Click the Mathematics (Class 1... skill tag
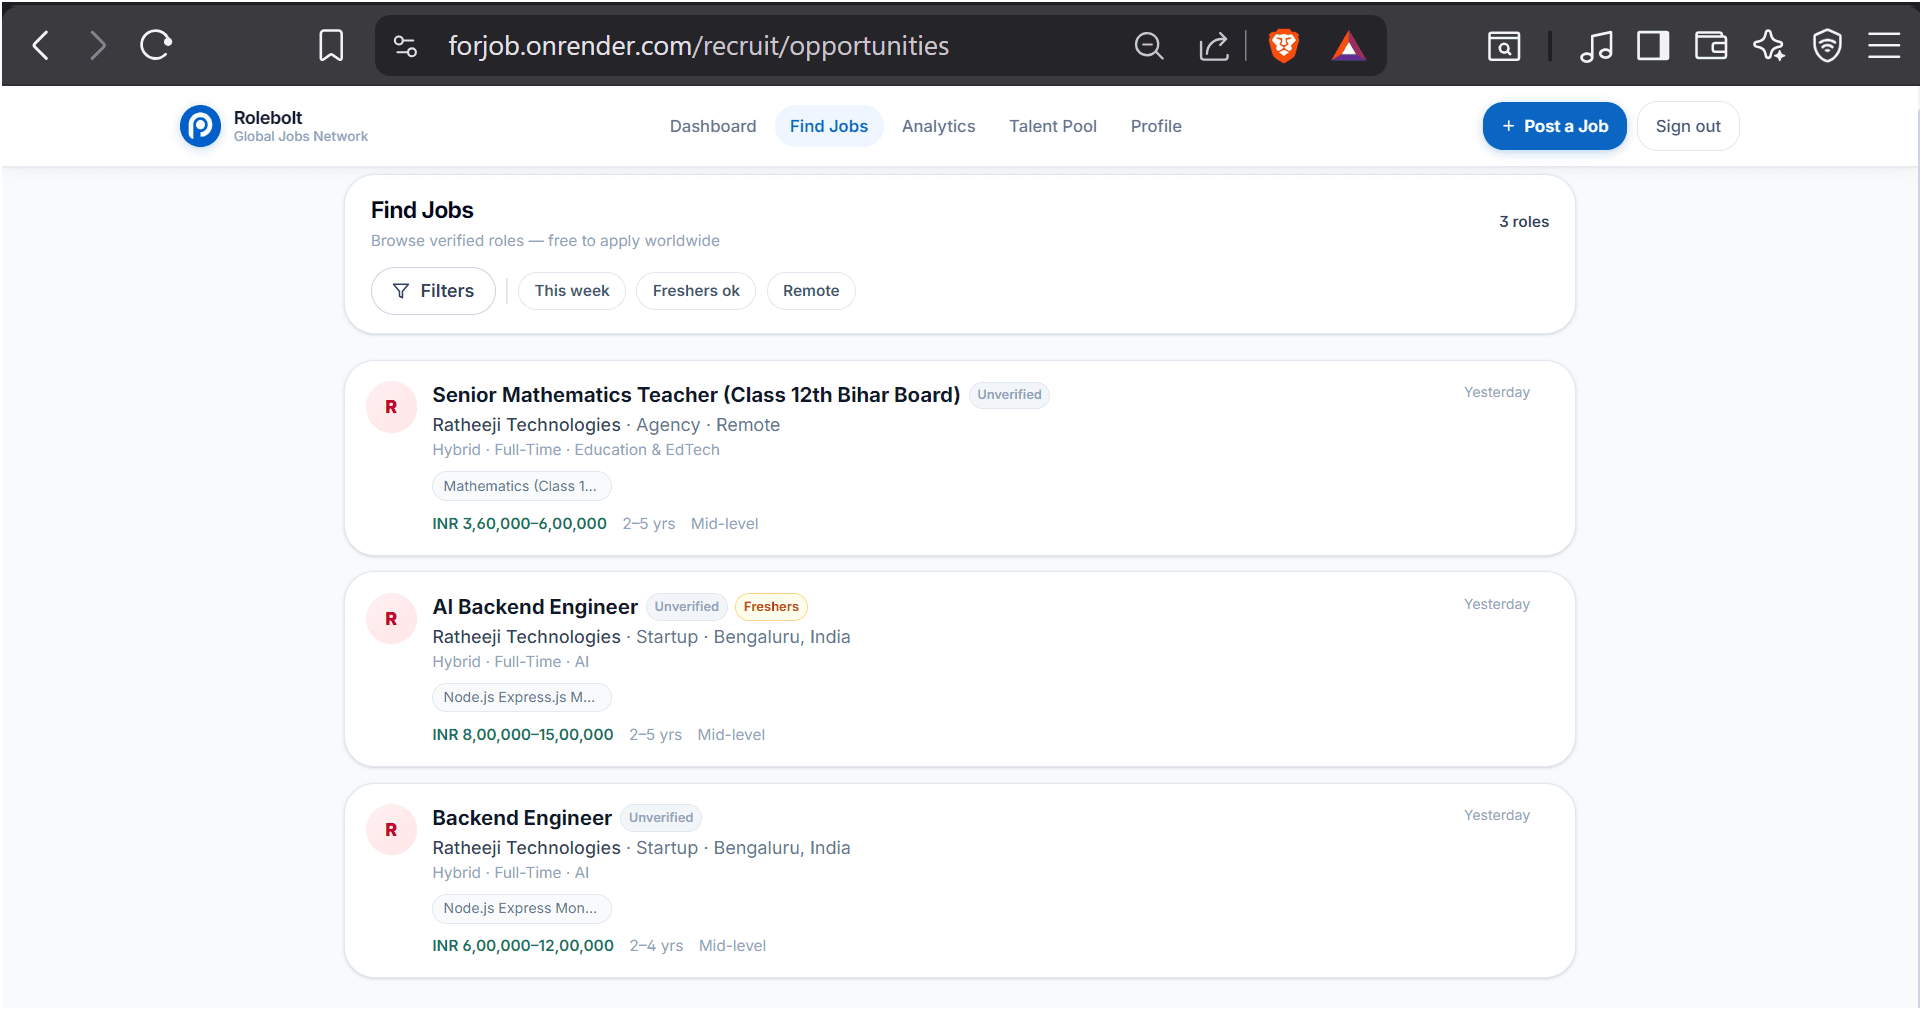This screenshot has height=1010, width=1922. pos(521,486)
